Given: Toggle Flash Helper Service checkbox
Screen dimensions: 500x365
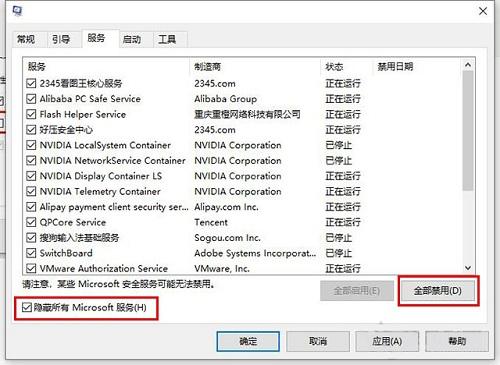Looking at the screenshot, I should [31, 114].
